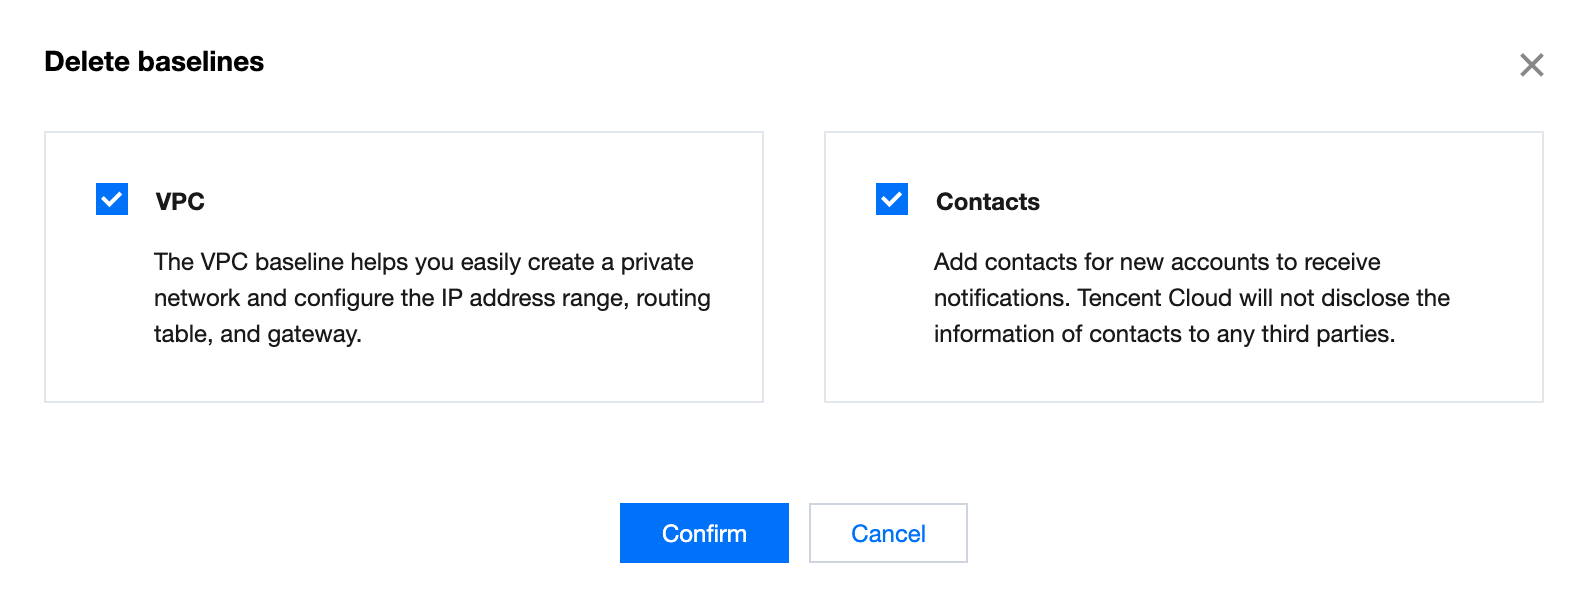
Task: Click the word "routing" in VPC description
Action: pos(673,298)
